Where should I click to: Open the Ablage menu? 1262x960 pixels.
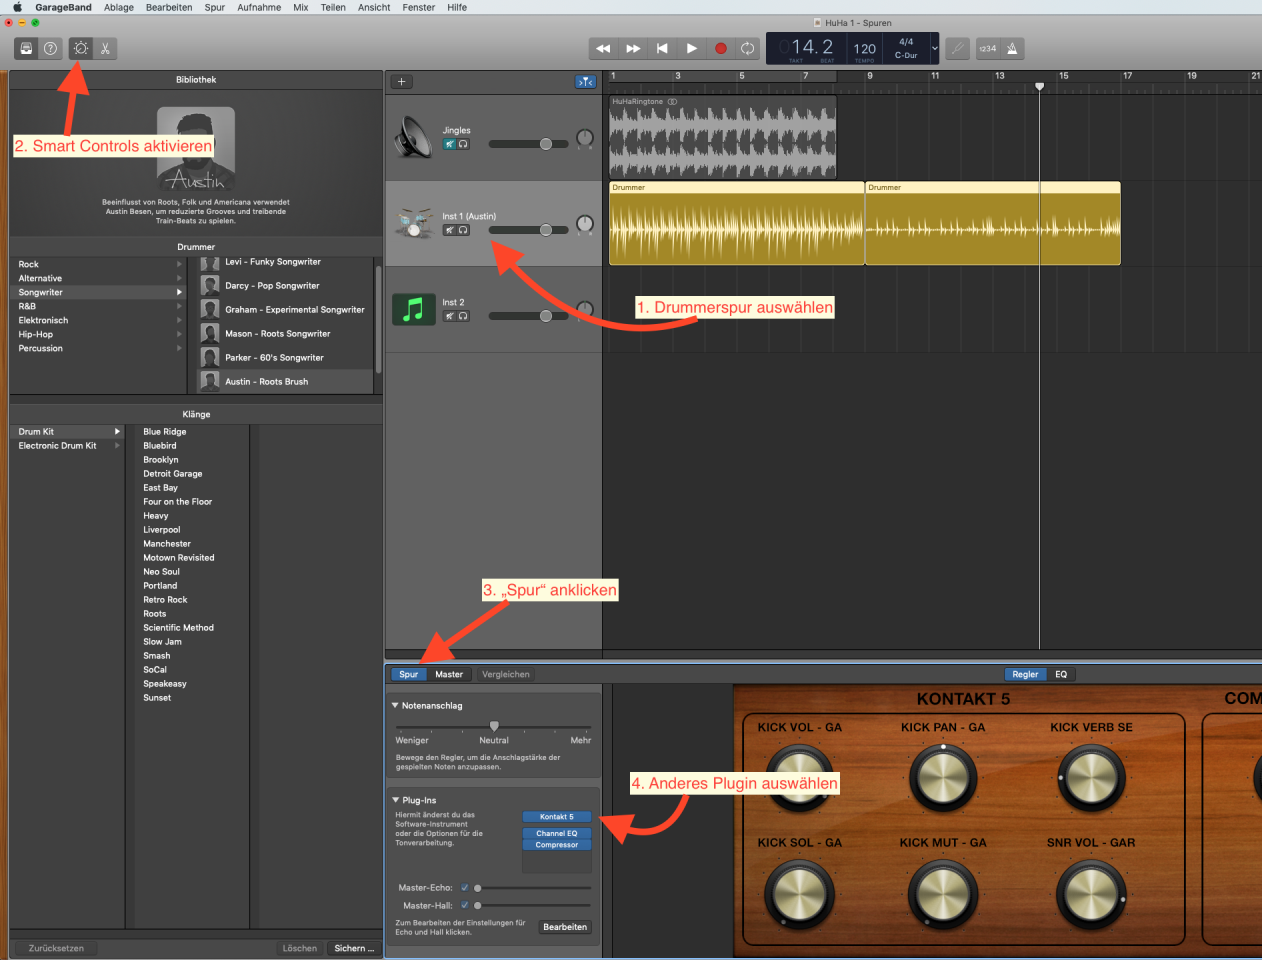(x=119, y=7)
